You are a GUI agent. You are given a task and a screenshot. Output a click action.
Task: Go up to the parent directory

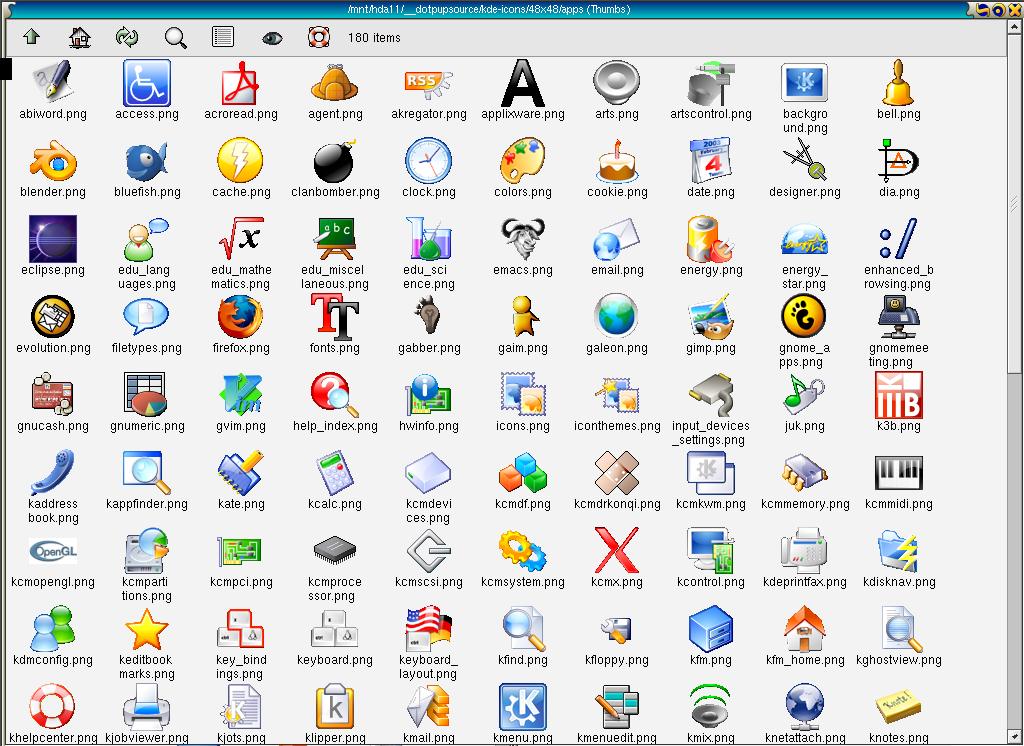(x=31, y=37)
